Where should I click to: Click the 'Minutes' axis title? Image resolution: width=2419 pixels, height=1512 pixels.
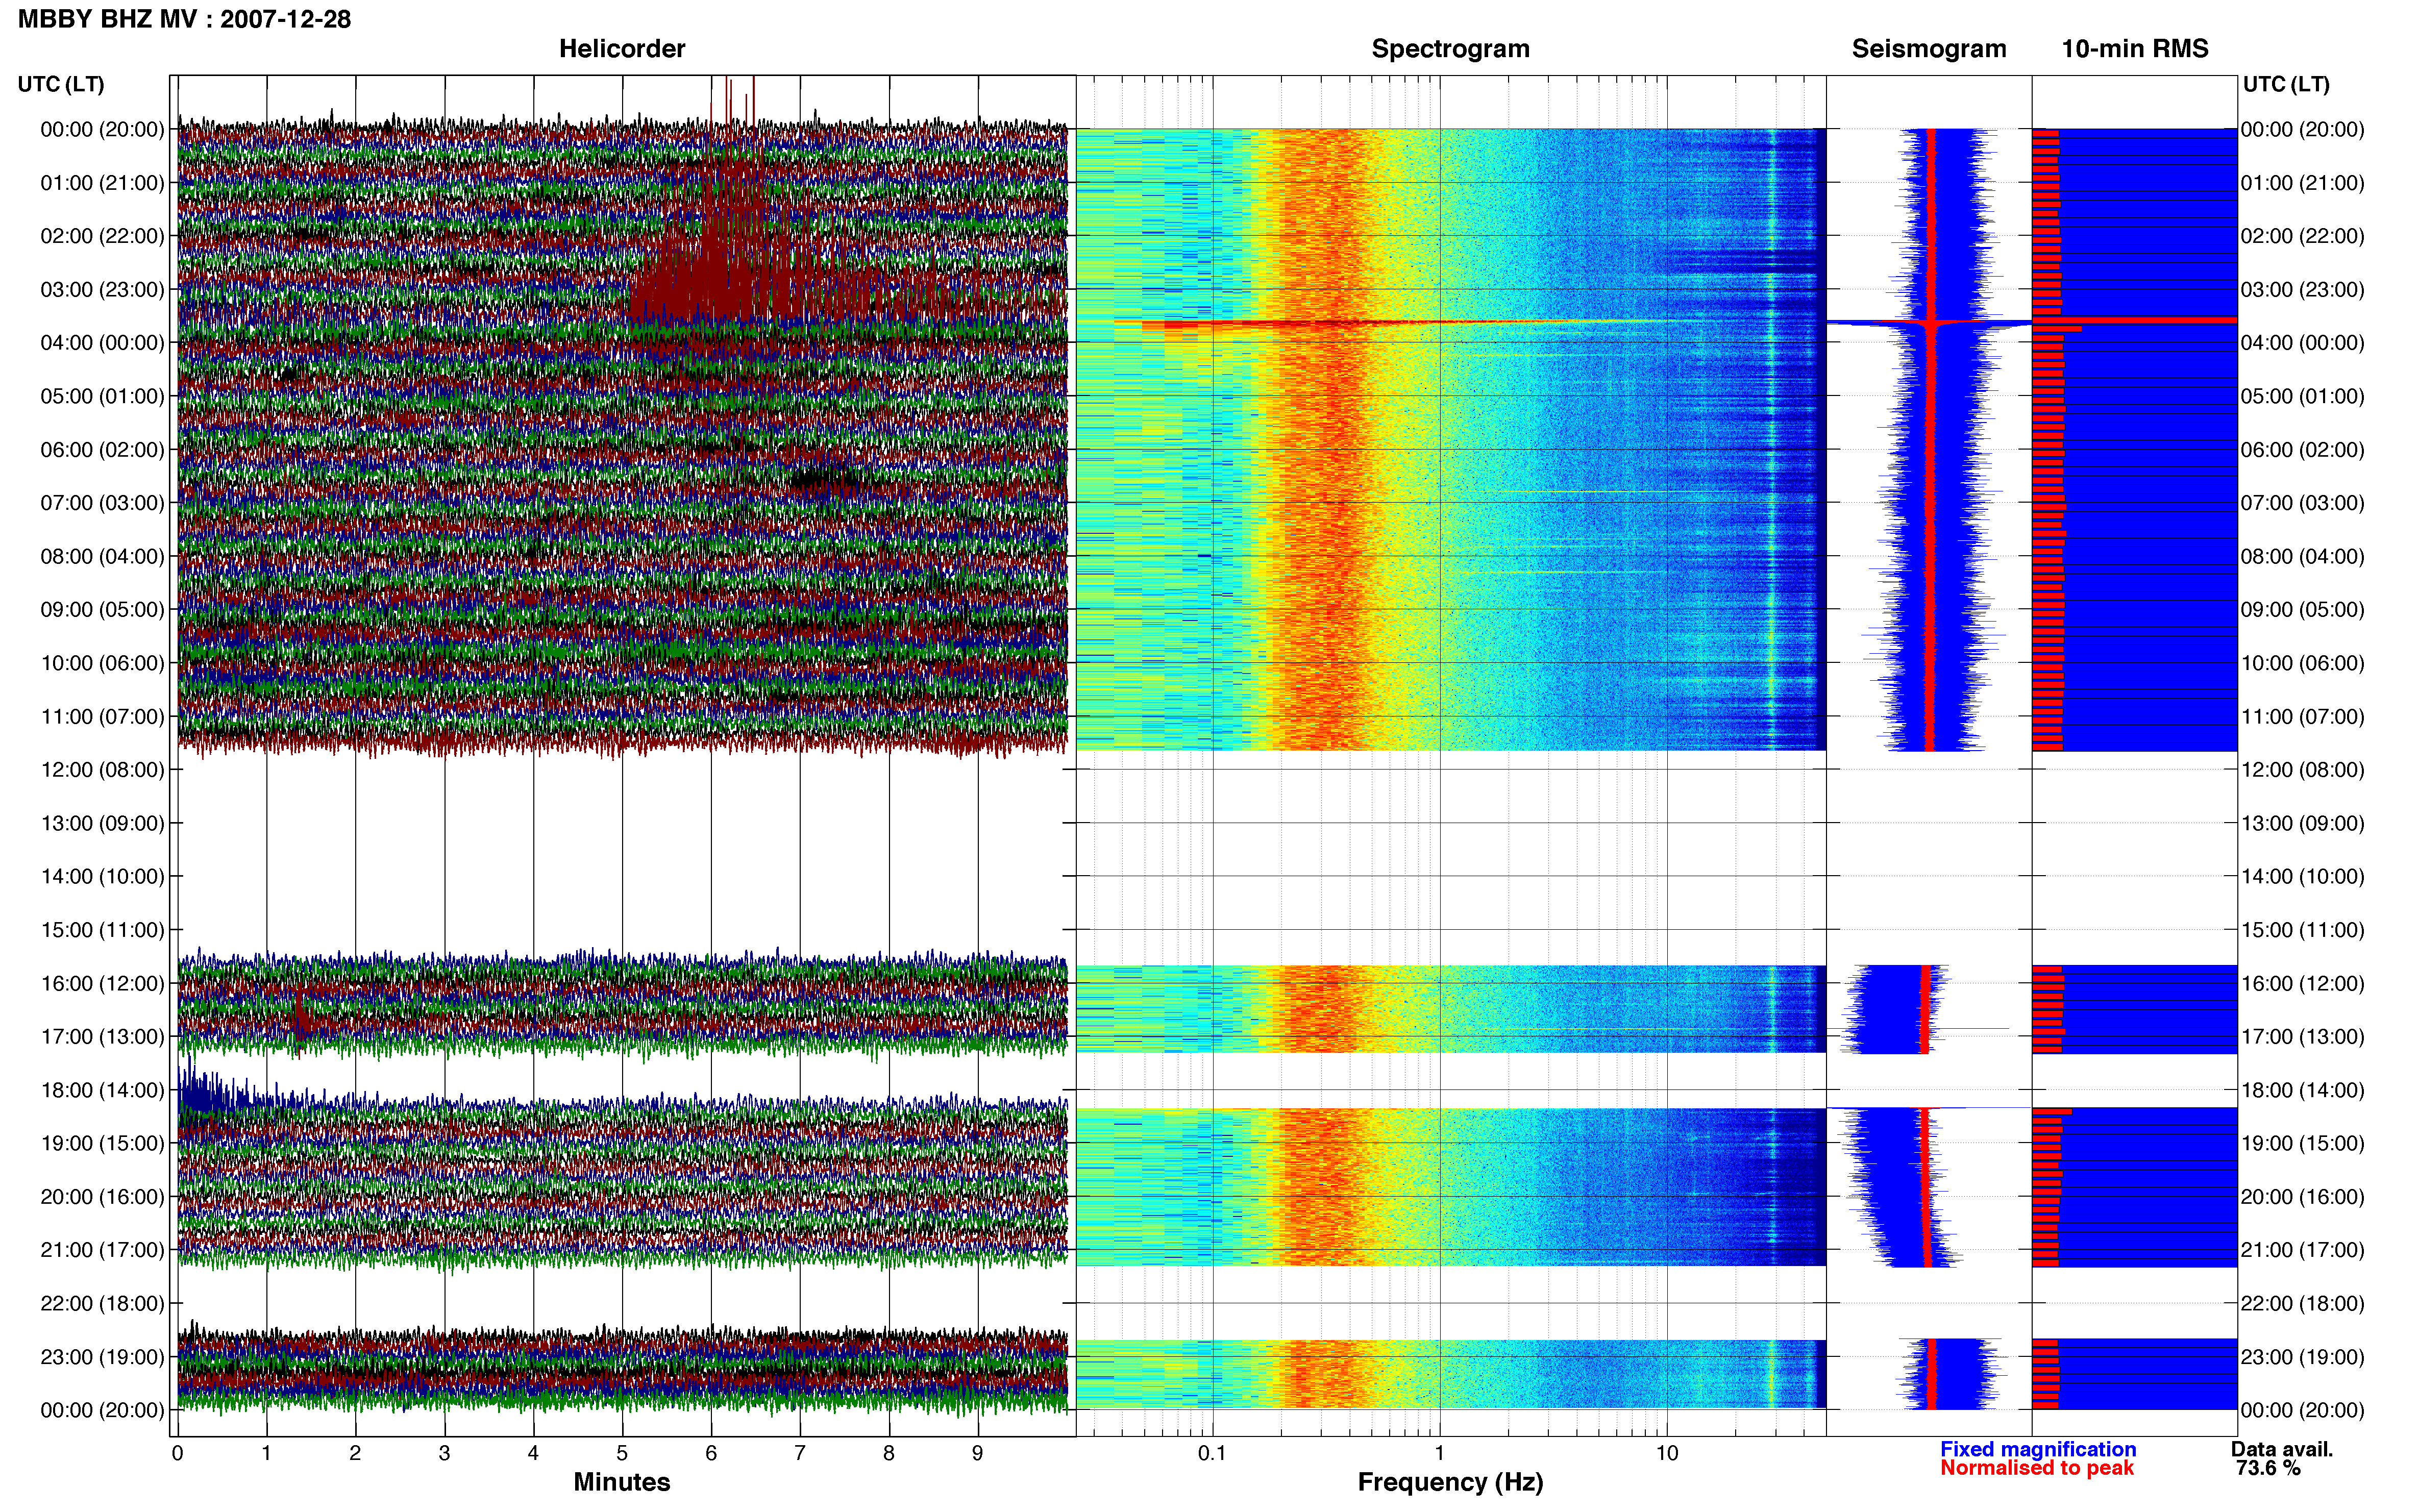(622, 1482)
